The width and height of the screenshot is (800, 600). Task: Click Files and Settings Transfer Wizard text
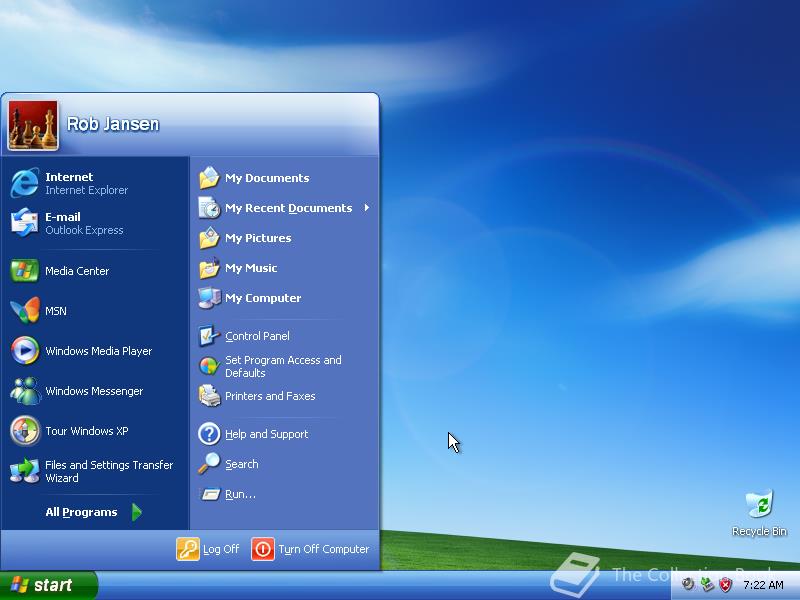pos(109,471)
